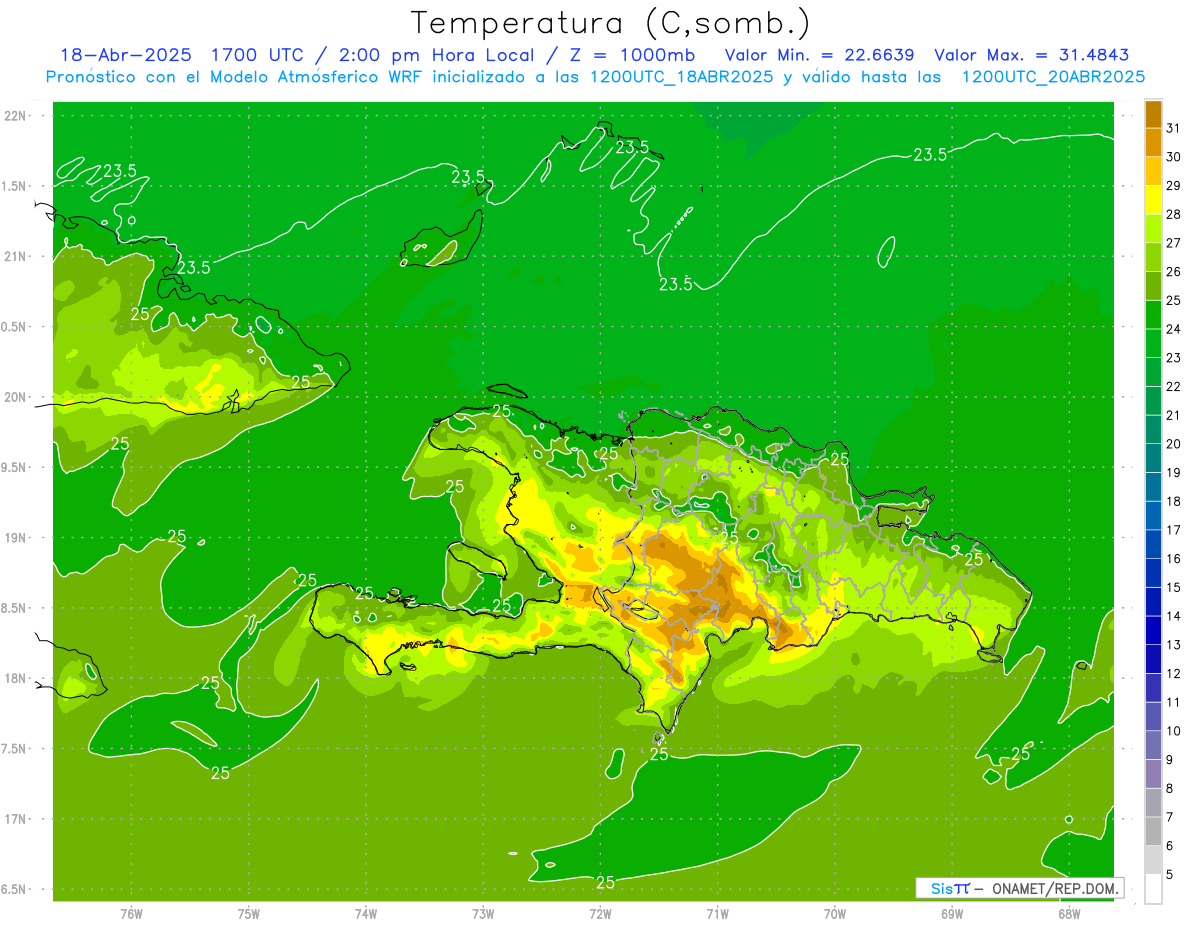Click the color scale label "8"
Viewport: 1200px width, 927px height.
[x=1170, y=789]
